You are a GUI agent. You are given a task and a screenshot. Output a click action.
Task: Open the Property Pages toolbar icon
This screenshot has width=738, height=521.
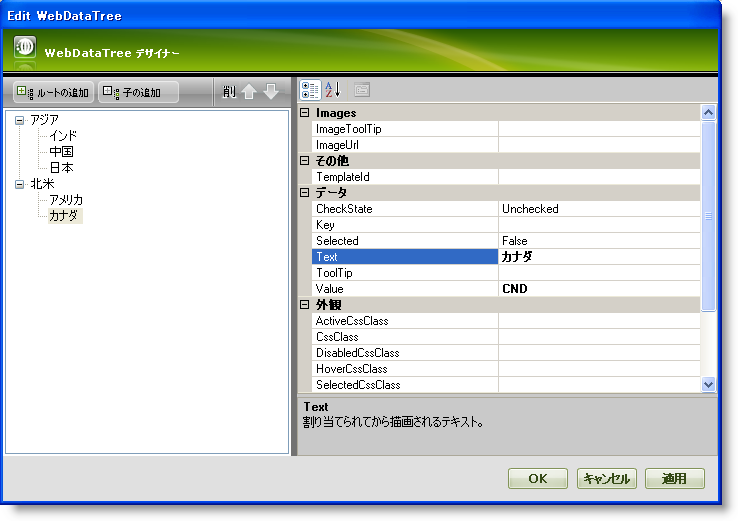pyautogui.click(x=362, y=89)
